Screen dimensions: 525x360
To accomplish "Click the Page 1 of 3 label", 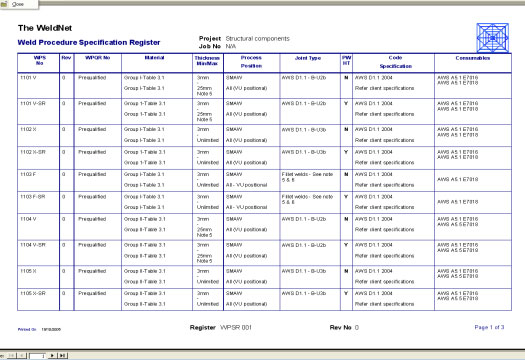I will [489, 327].
